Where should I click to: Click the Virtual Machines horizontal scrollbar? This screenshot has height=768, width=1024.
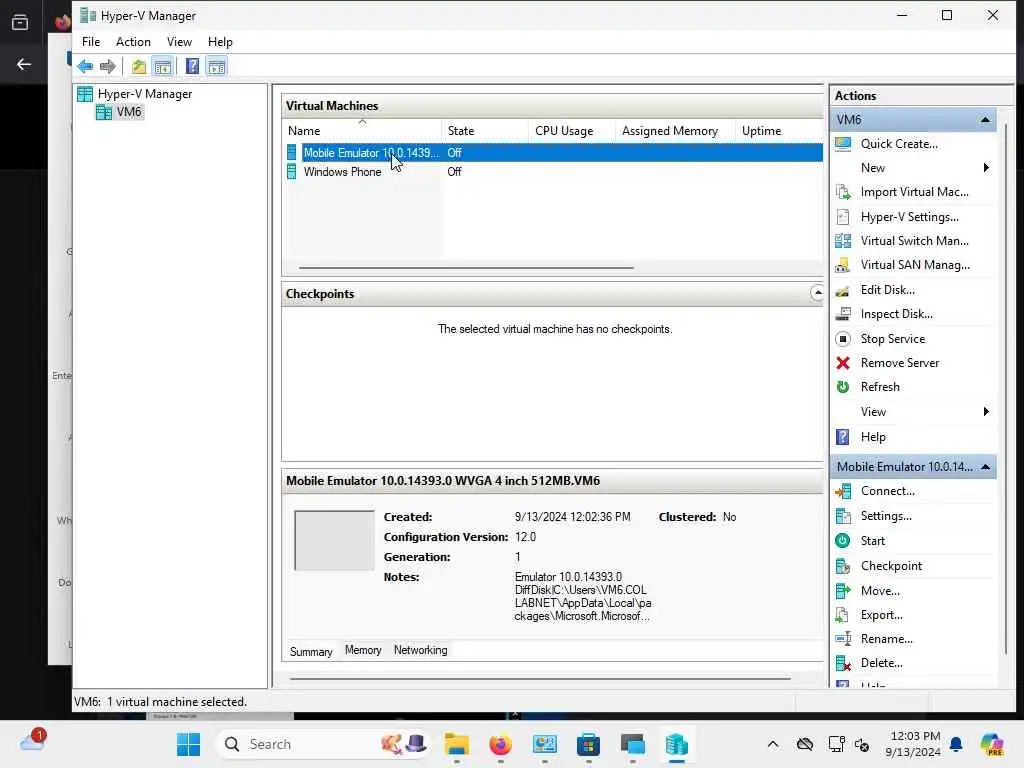pos(466,268)
